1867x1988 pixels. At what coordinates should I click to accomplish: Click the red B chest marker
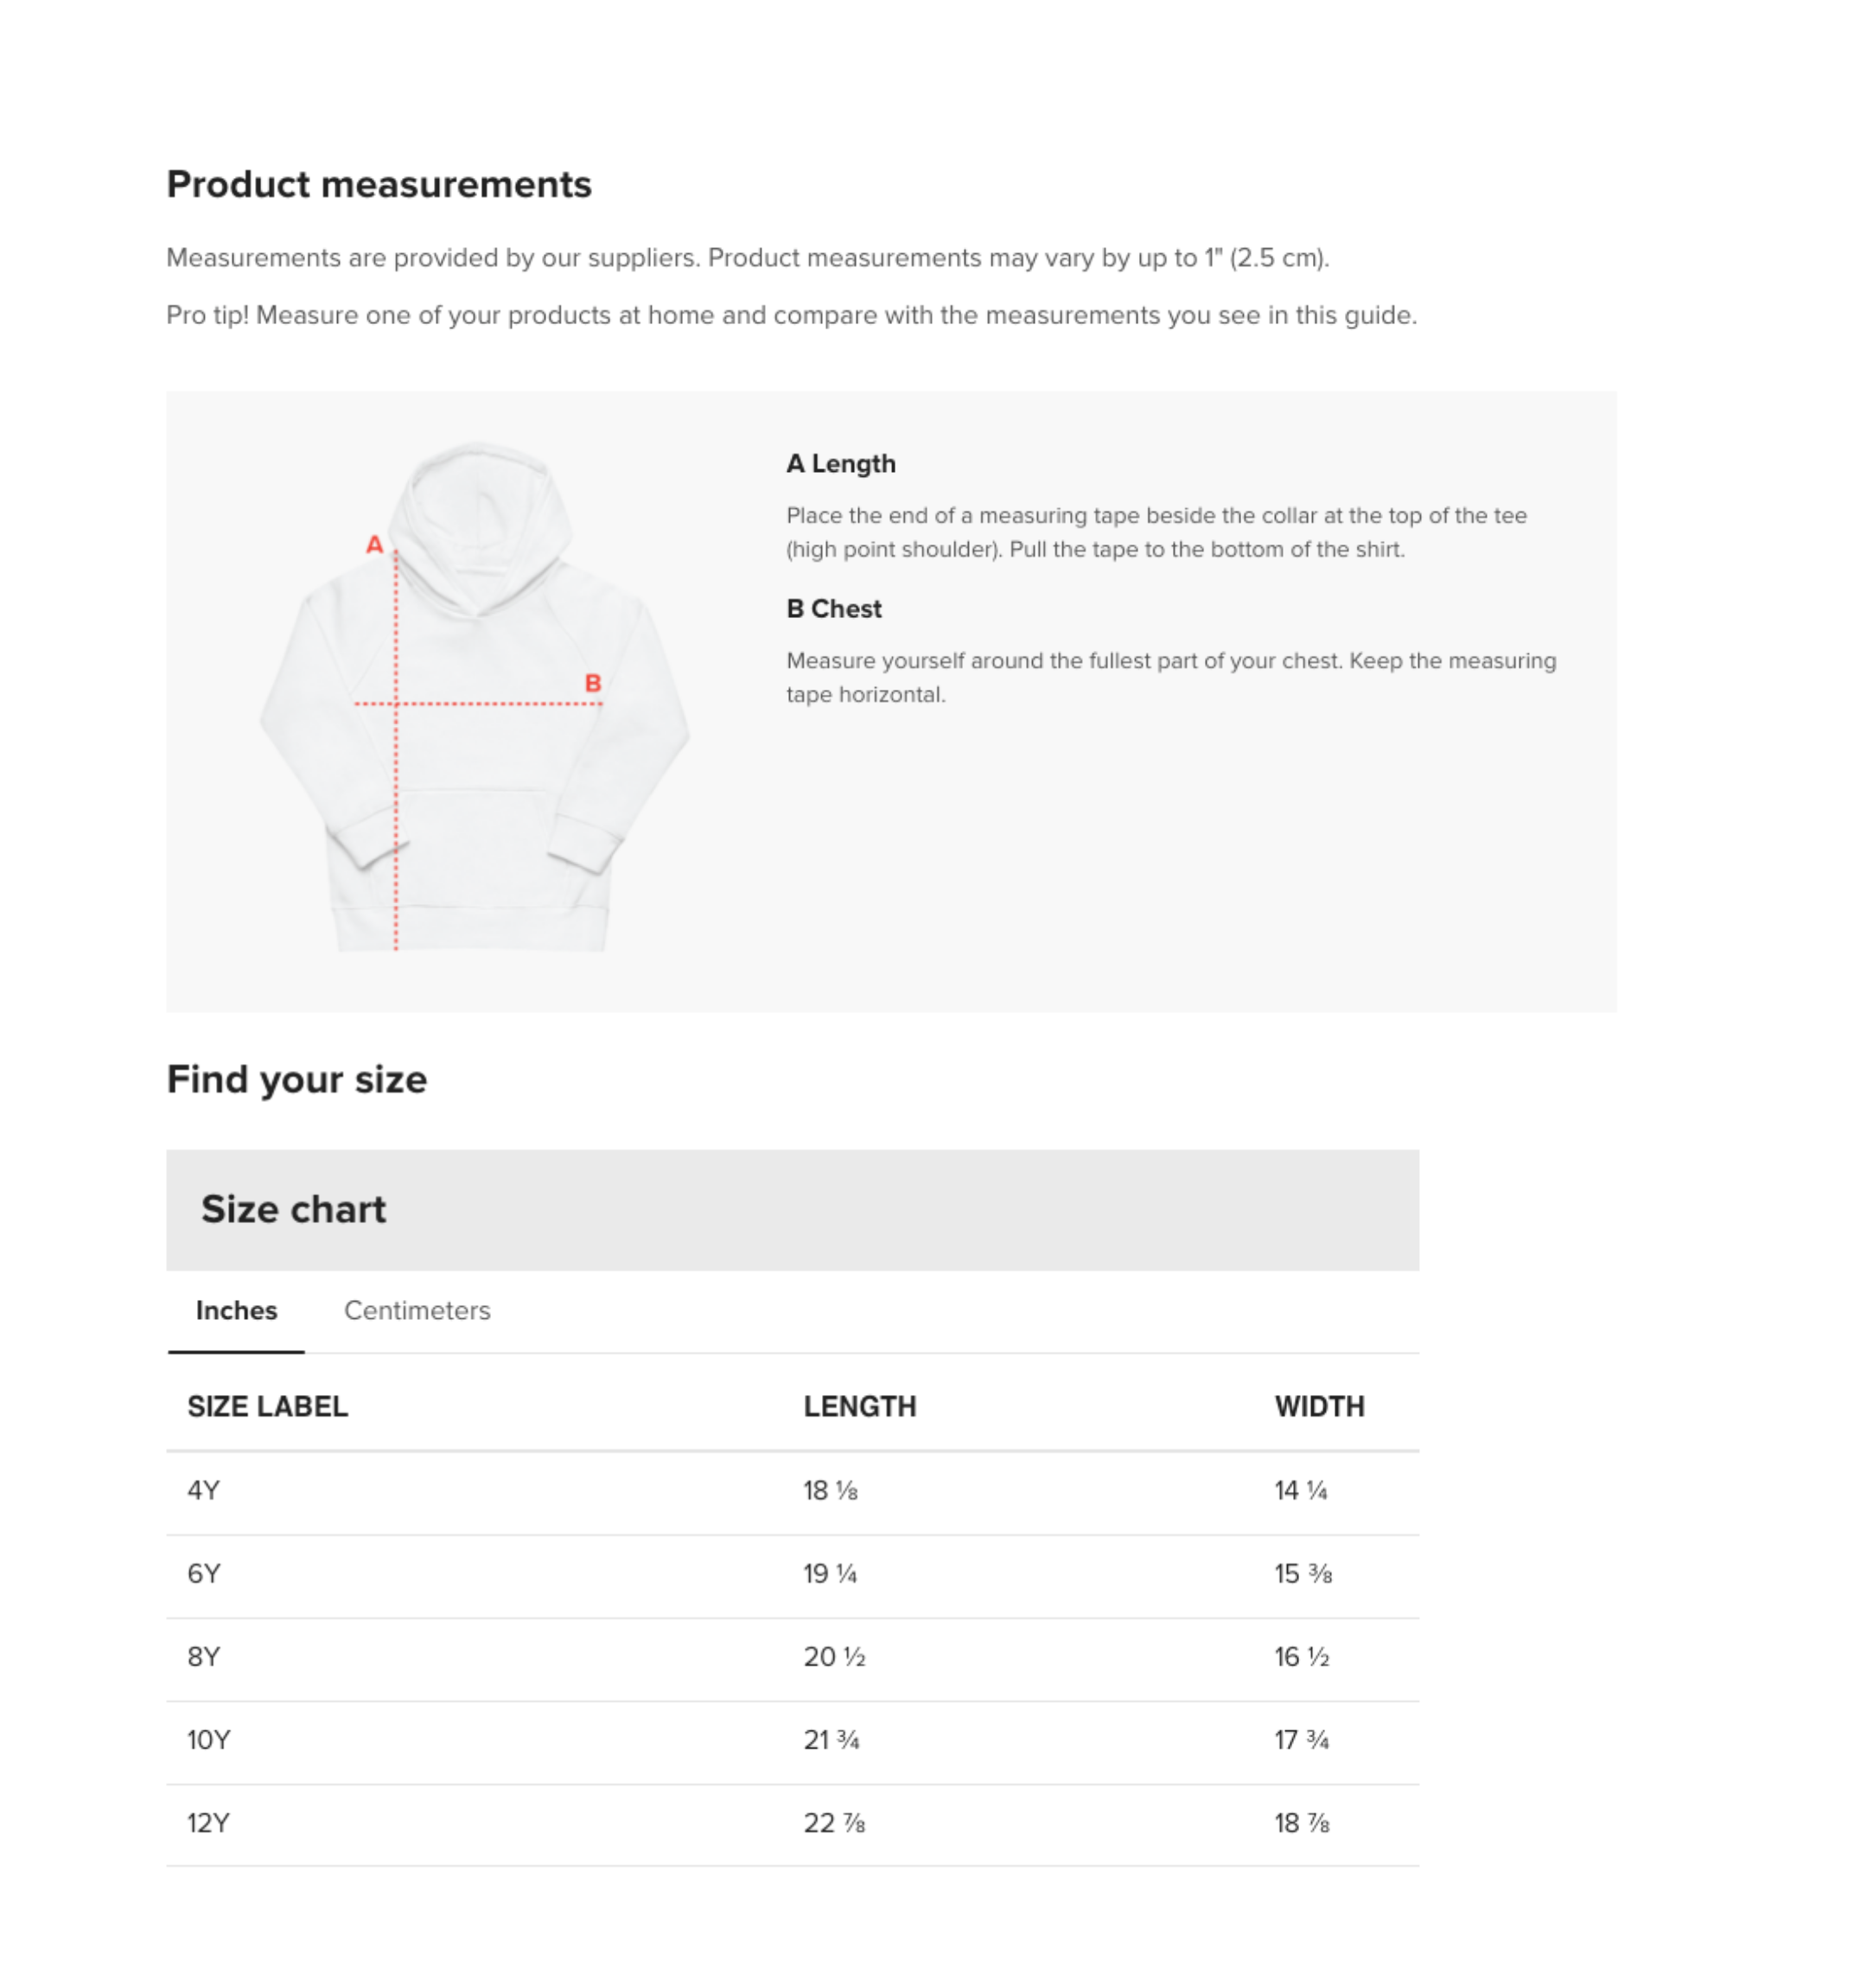coord(593,683)
